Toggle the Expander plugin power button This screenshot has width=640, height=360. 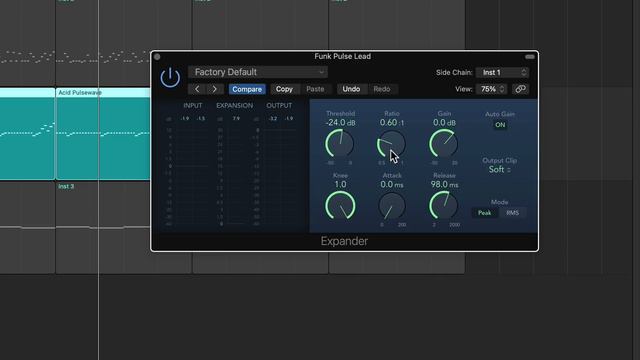(170, 78)
